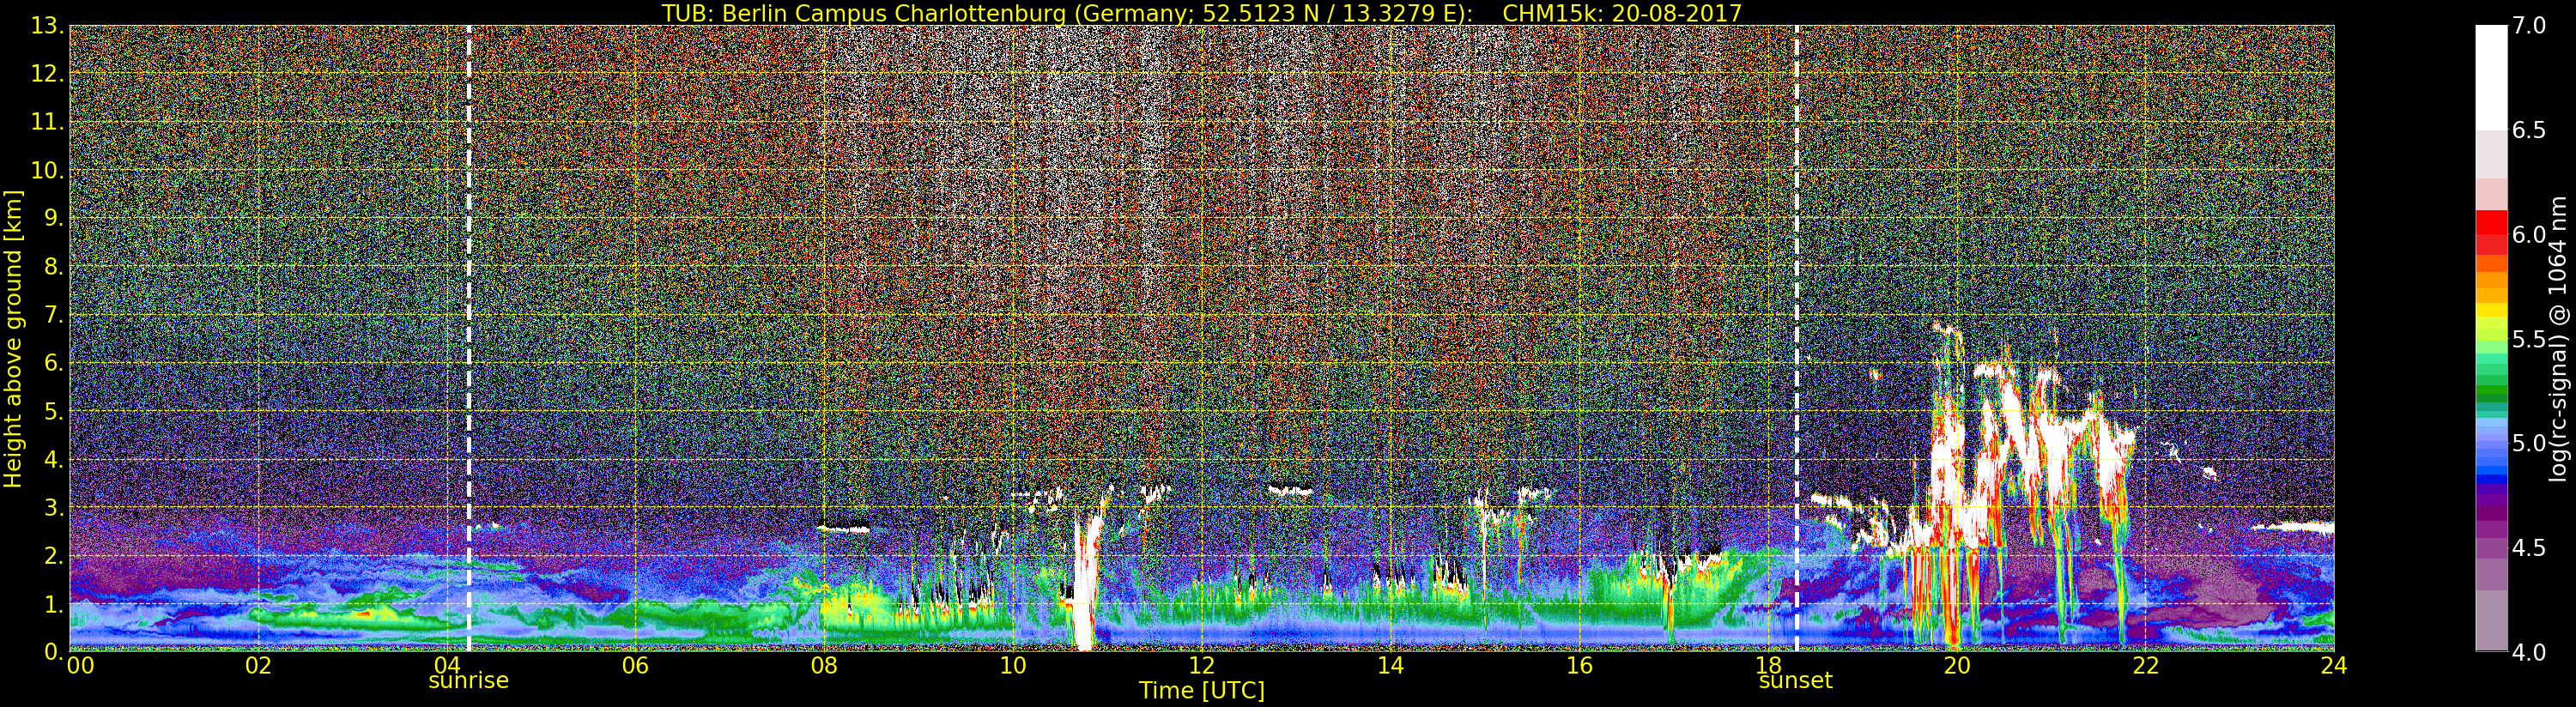
Task: Click the height axis tick label 6
Action: pyautogui.click(x=56, y=363)
